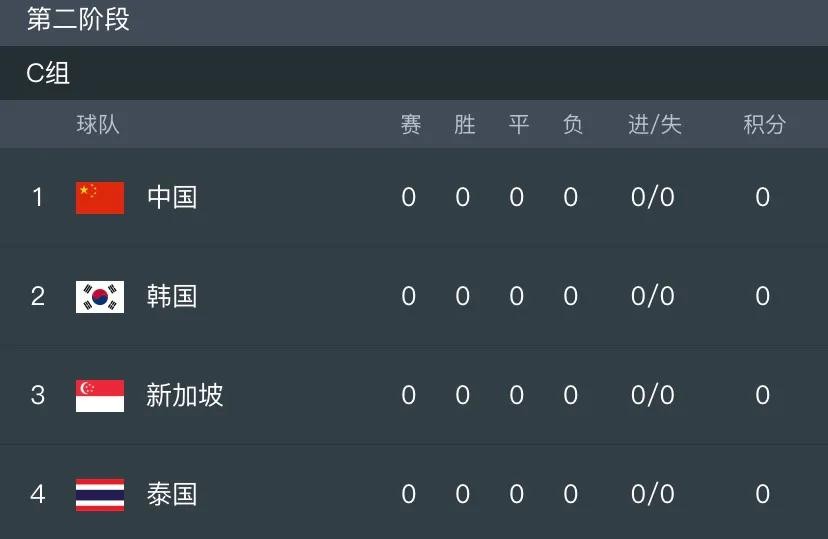
Task: Click the 第二阶段 stage header
Action: (78, 20)
